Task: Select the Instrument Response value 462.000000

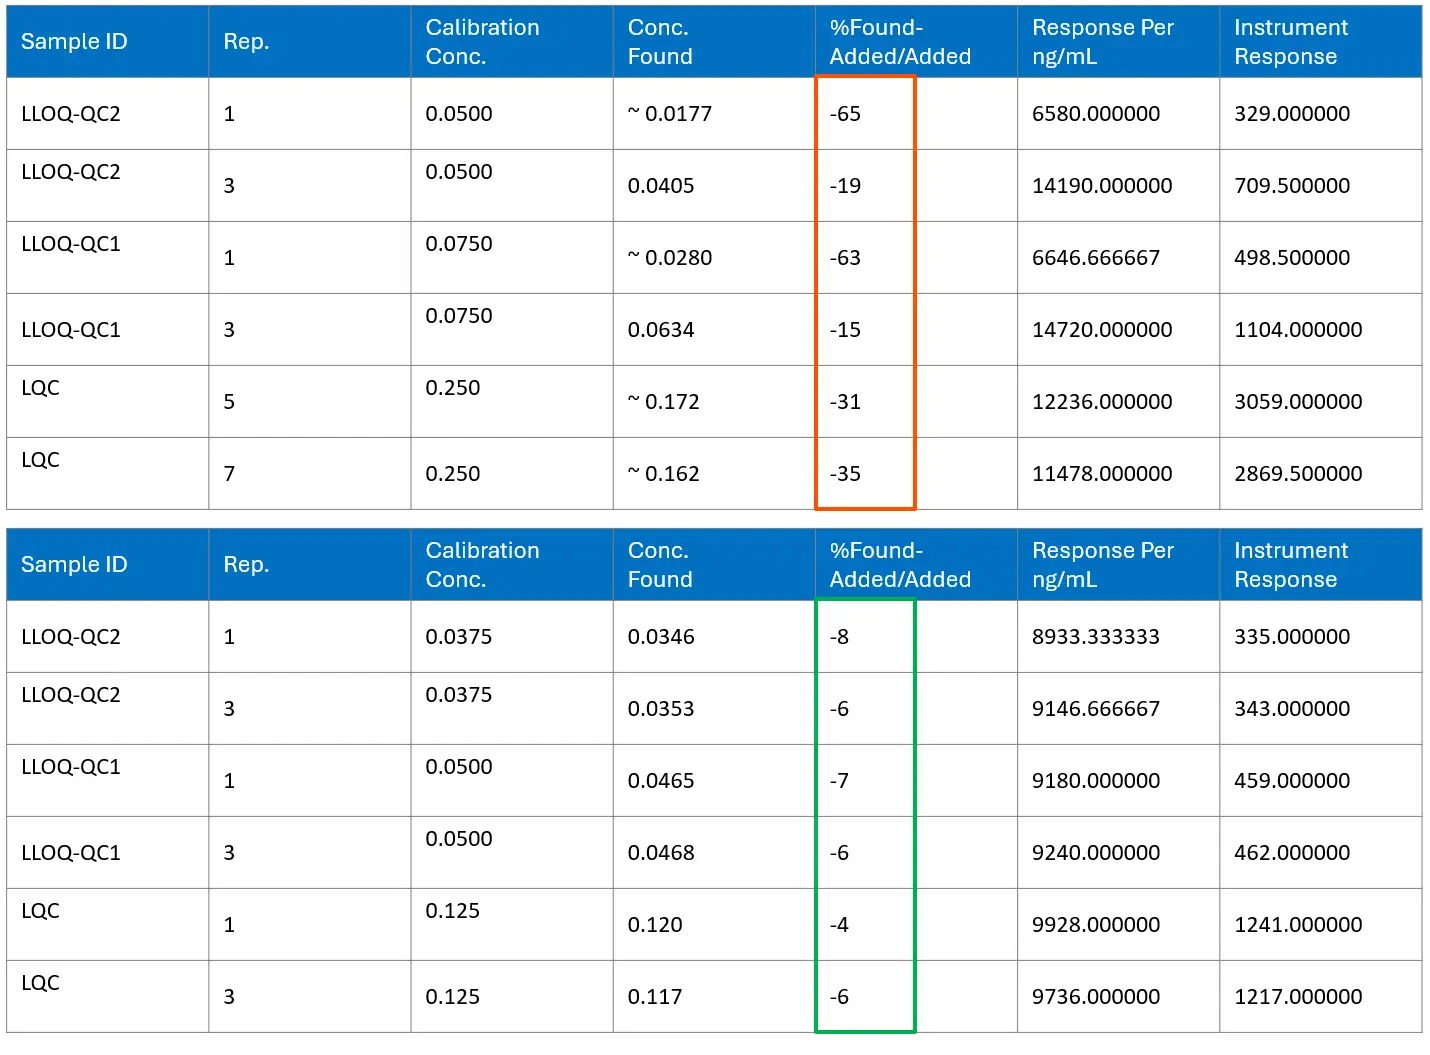Action: pyautogui.click(x=1291, y=853)
